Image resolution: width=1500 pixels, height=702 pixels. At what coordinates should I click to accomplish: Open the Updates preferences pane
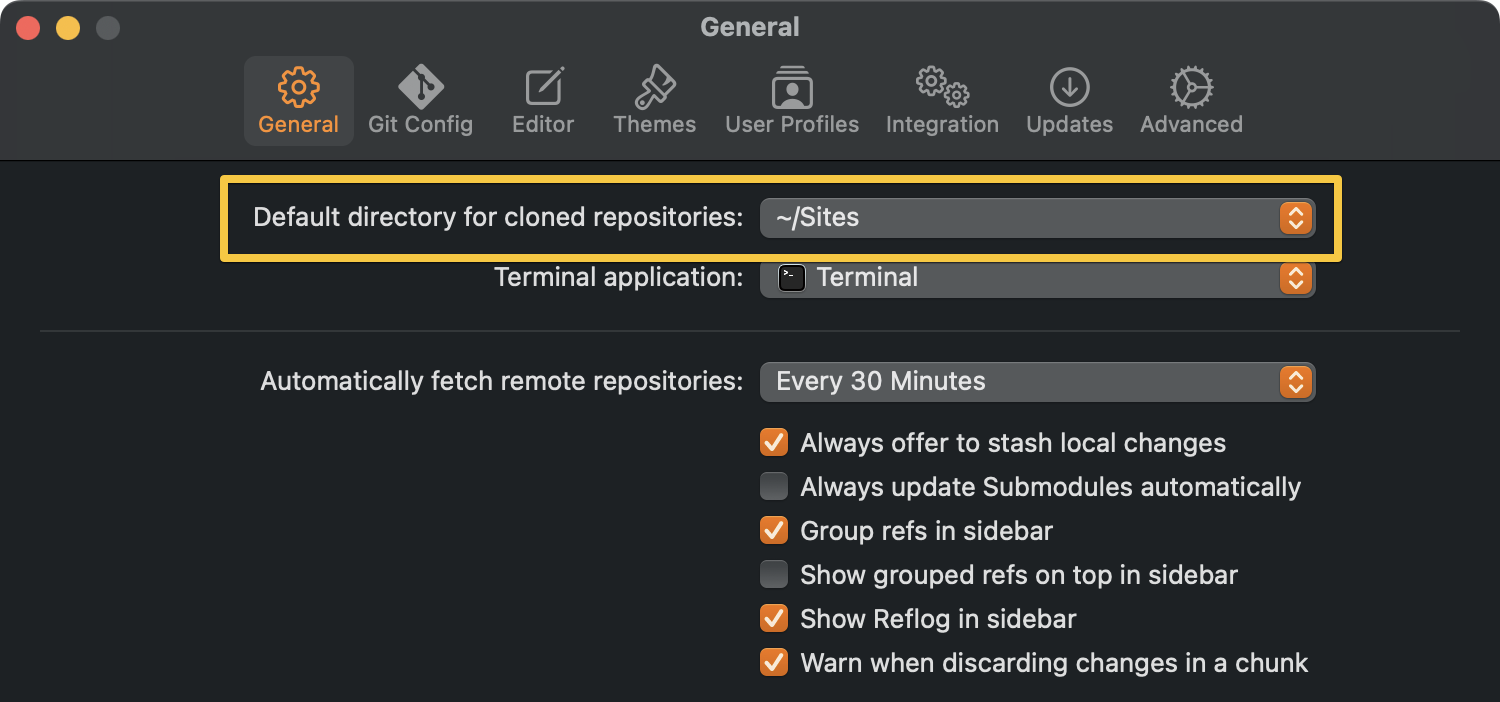tap(1068, 98)
